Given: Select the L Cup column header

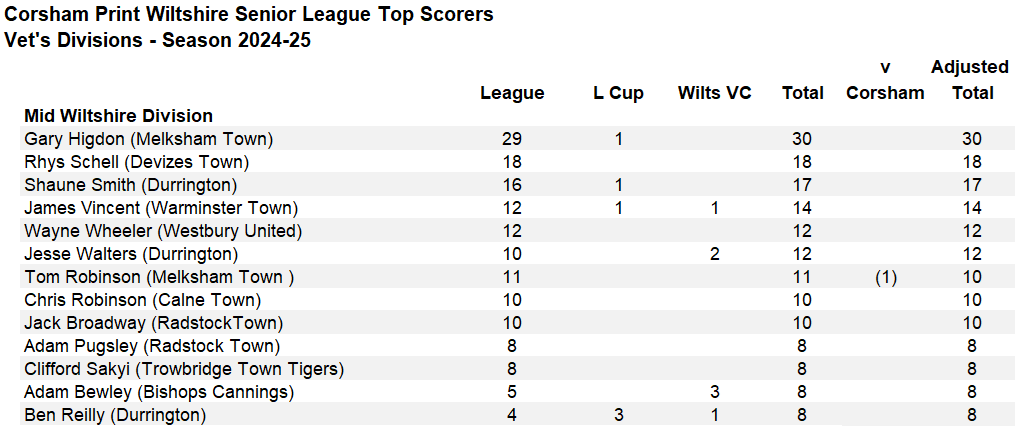Looking at the screenshot, I should click(618, 93).
